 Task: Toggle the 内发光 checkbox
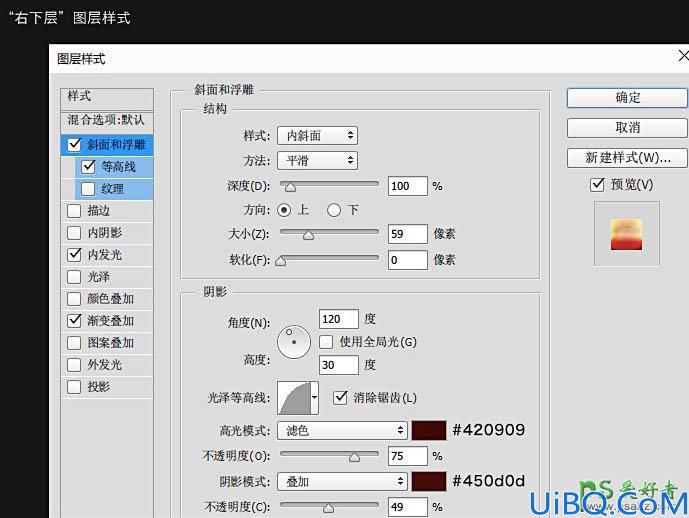(x=74, y=255)
